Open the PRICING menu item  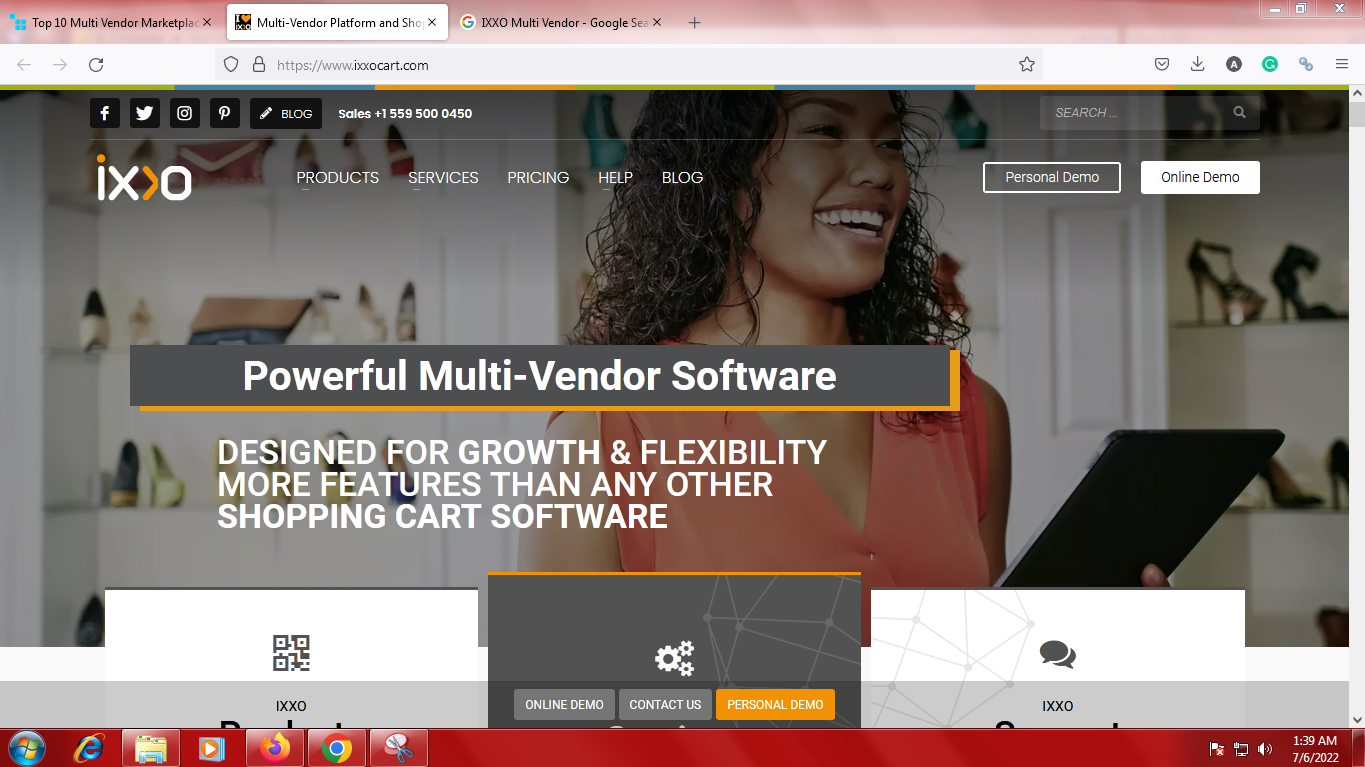pyautogui.click(x=538, y=177)
